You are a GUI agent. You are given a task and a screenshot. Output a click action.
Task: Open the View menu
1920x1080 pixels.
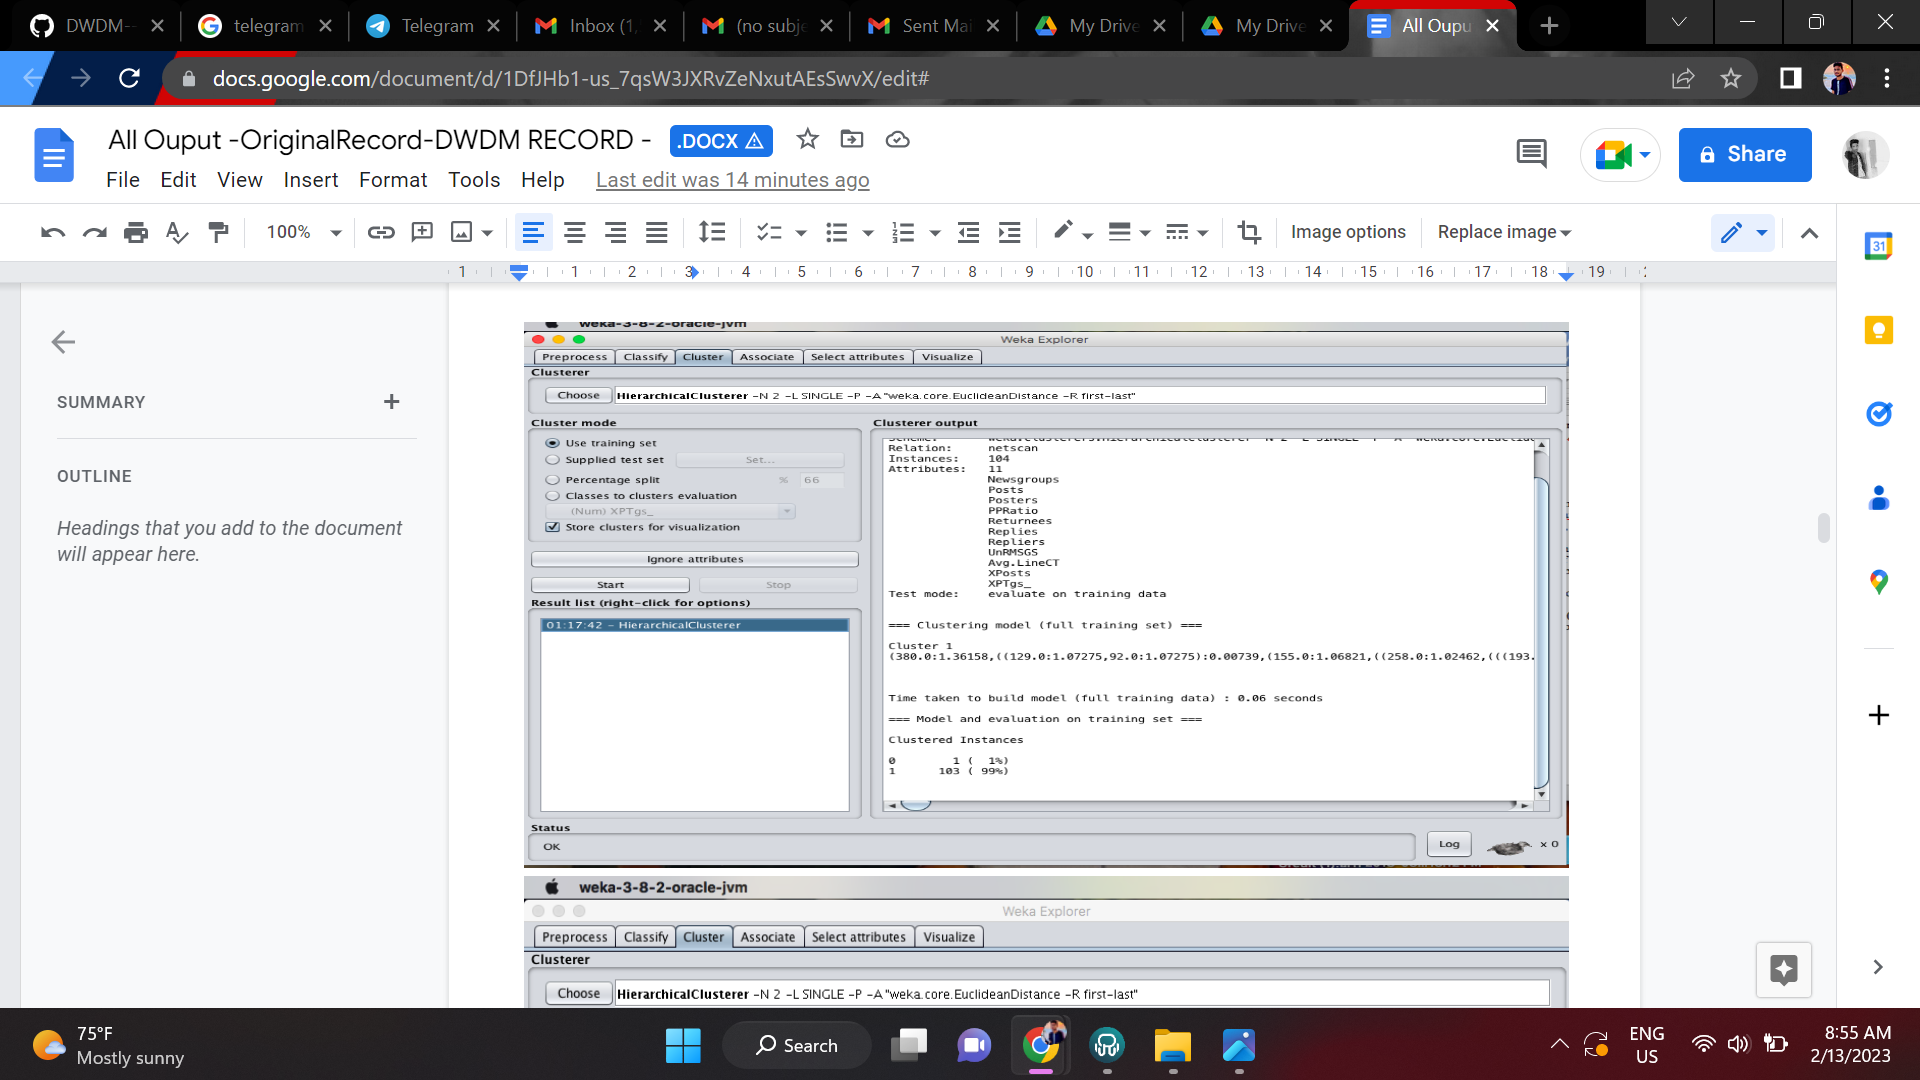(240, 180)
